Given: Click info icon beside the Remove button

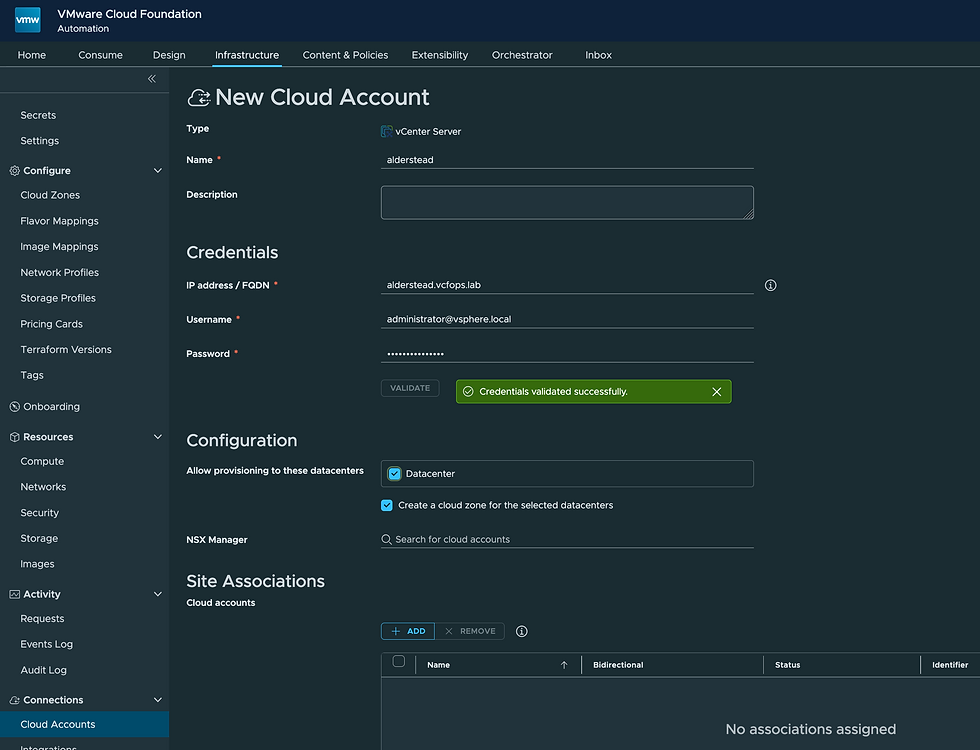Looking at the screenshot, I should [521, 632].
